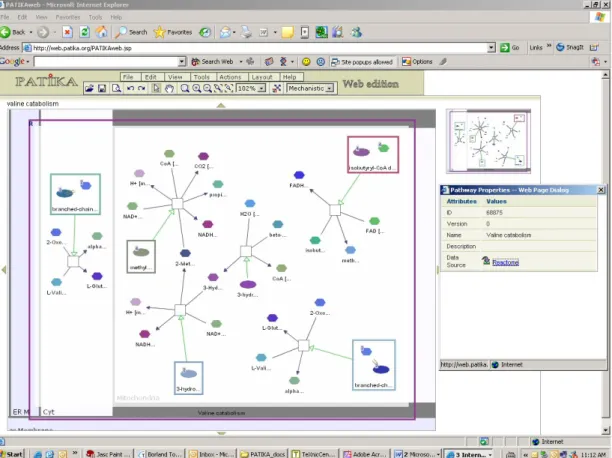Collapse the top panel using up arrow
This screenshot has width=612, height=458.
pyautogui.click(x=221, y=105)
